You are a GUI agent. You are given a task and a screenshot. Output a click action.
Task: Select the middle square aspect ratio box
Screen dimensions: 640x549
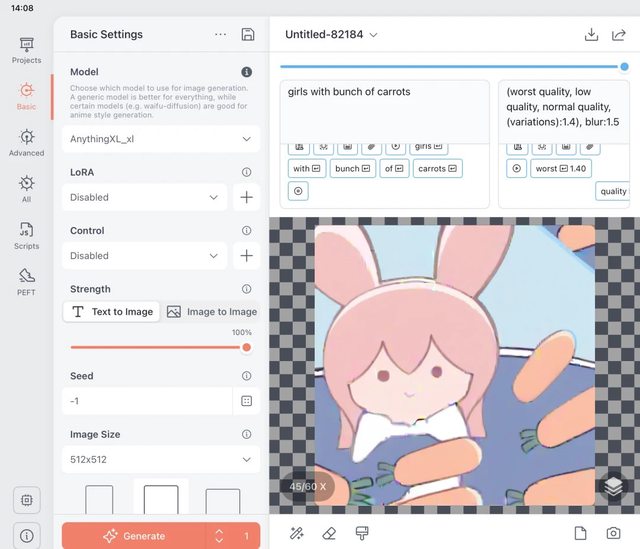[x=161, y=500]
